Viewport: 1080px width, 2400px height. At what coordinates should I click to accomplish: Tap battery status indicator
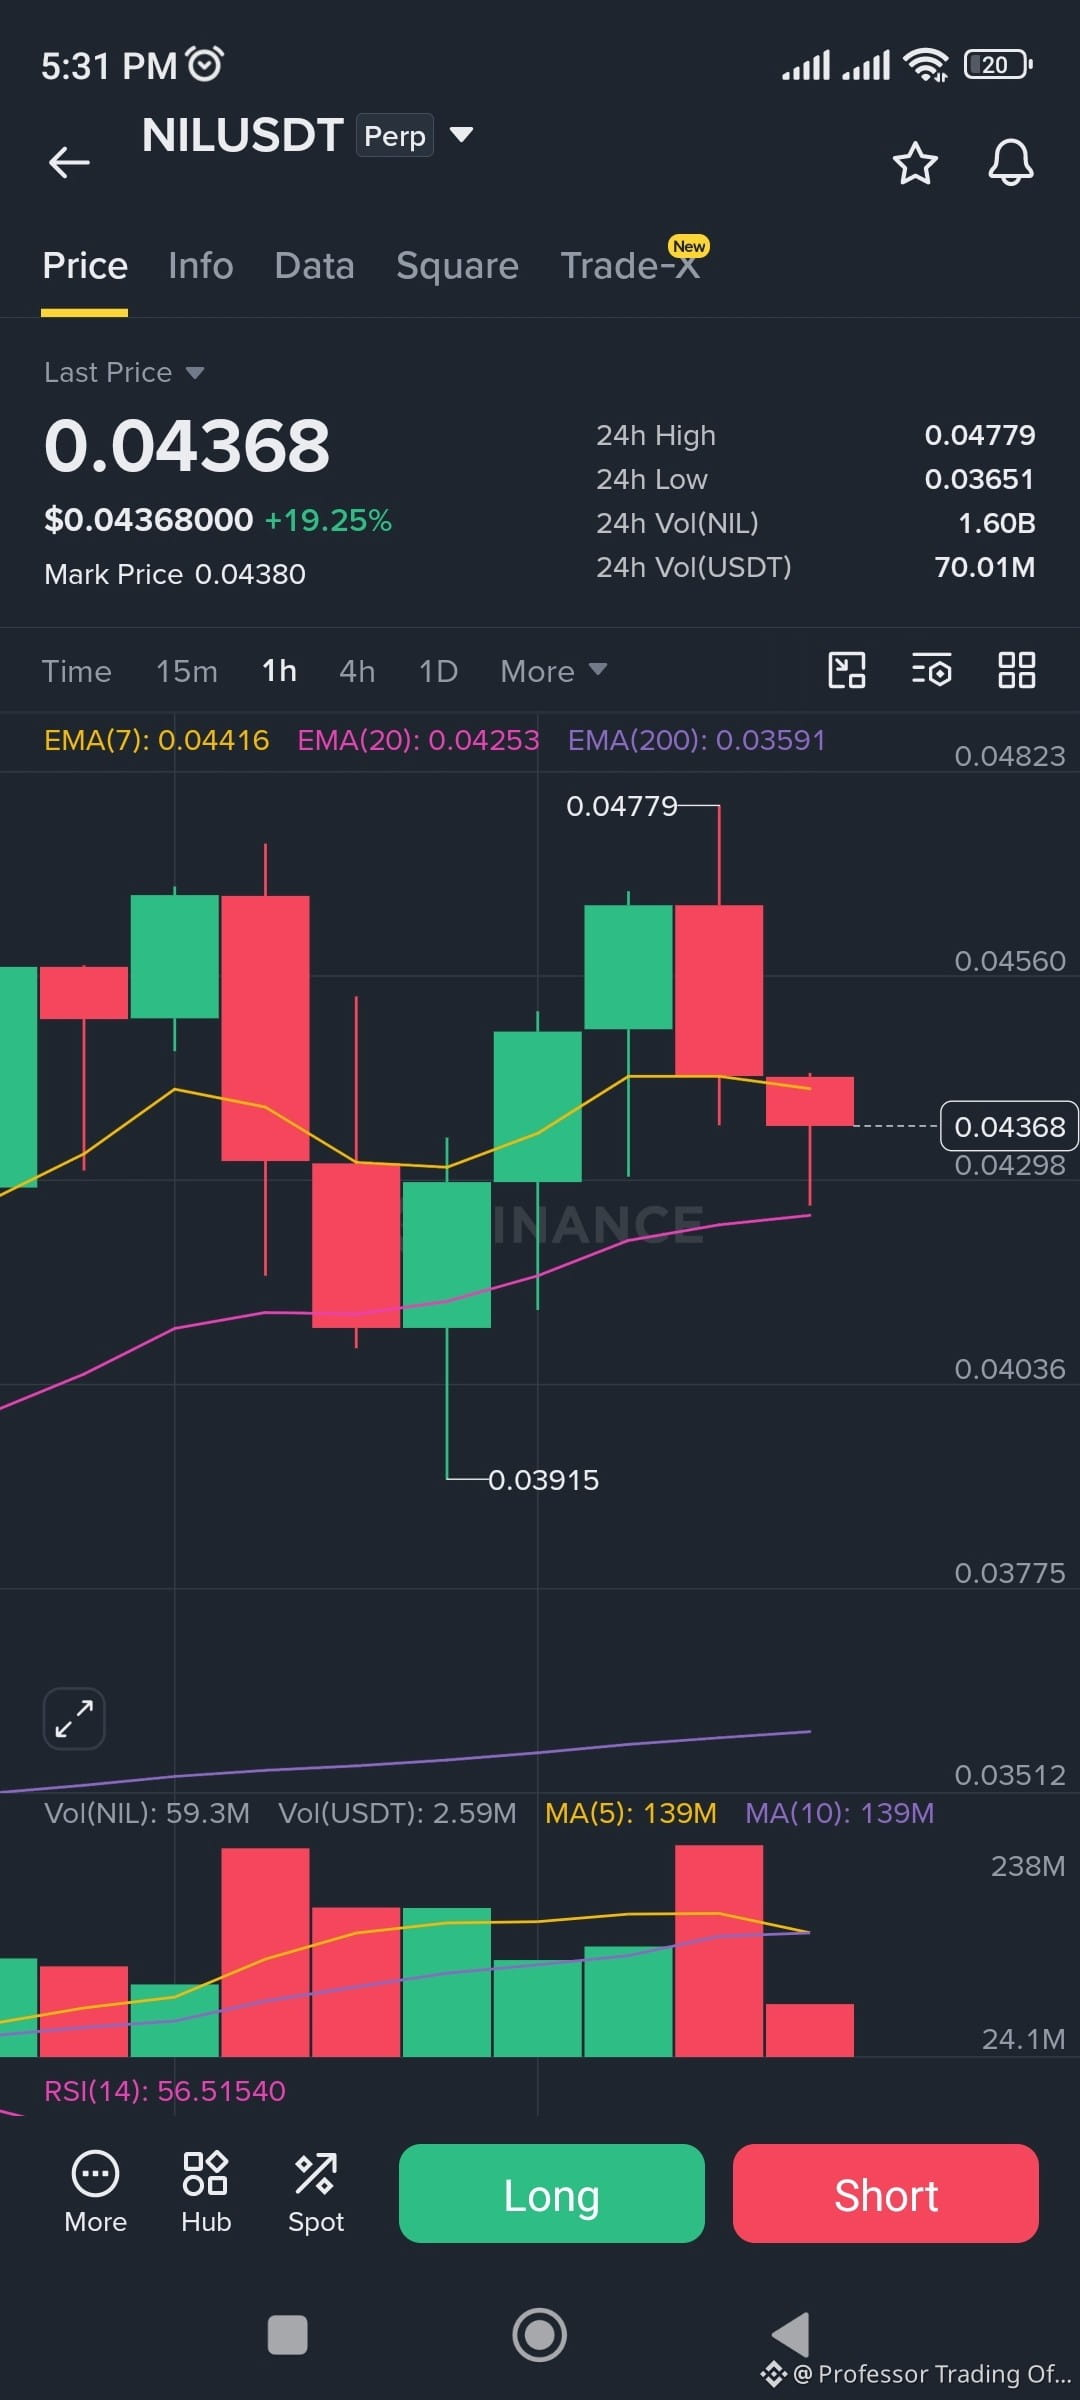pyautogui.click(x=998, y=65)
